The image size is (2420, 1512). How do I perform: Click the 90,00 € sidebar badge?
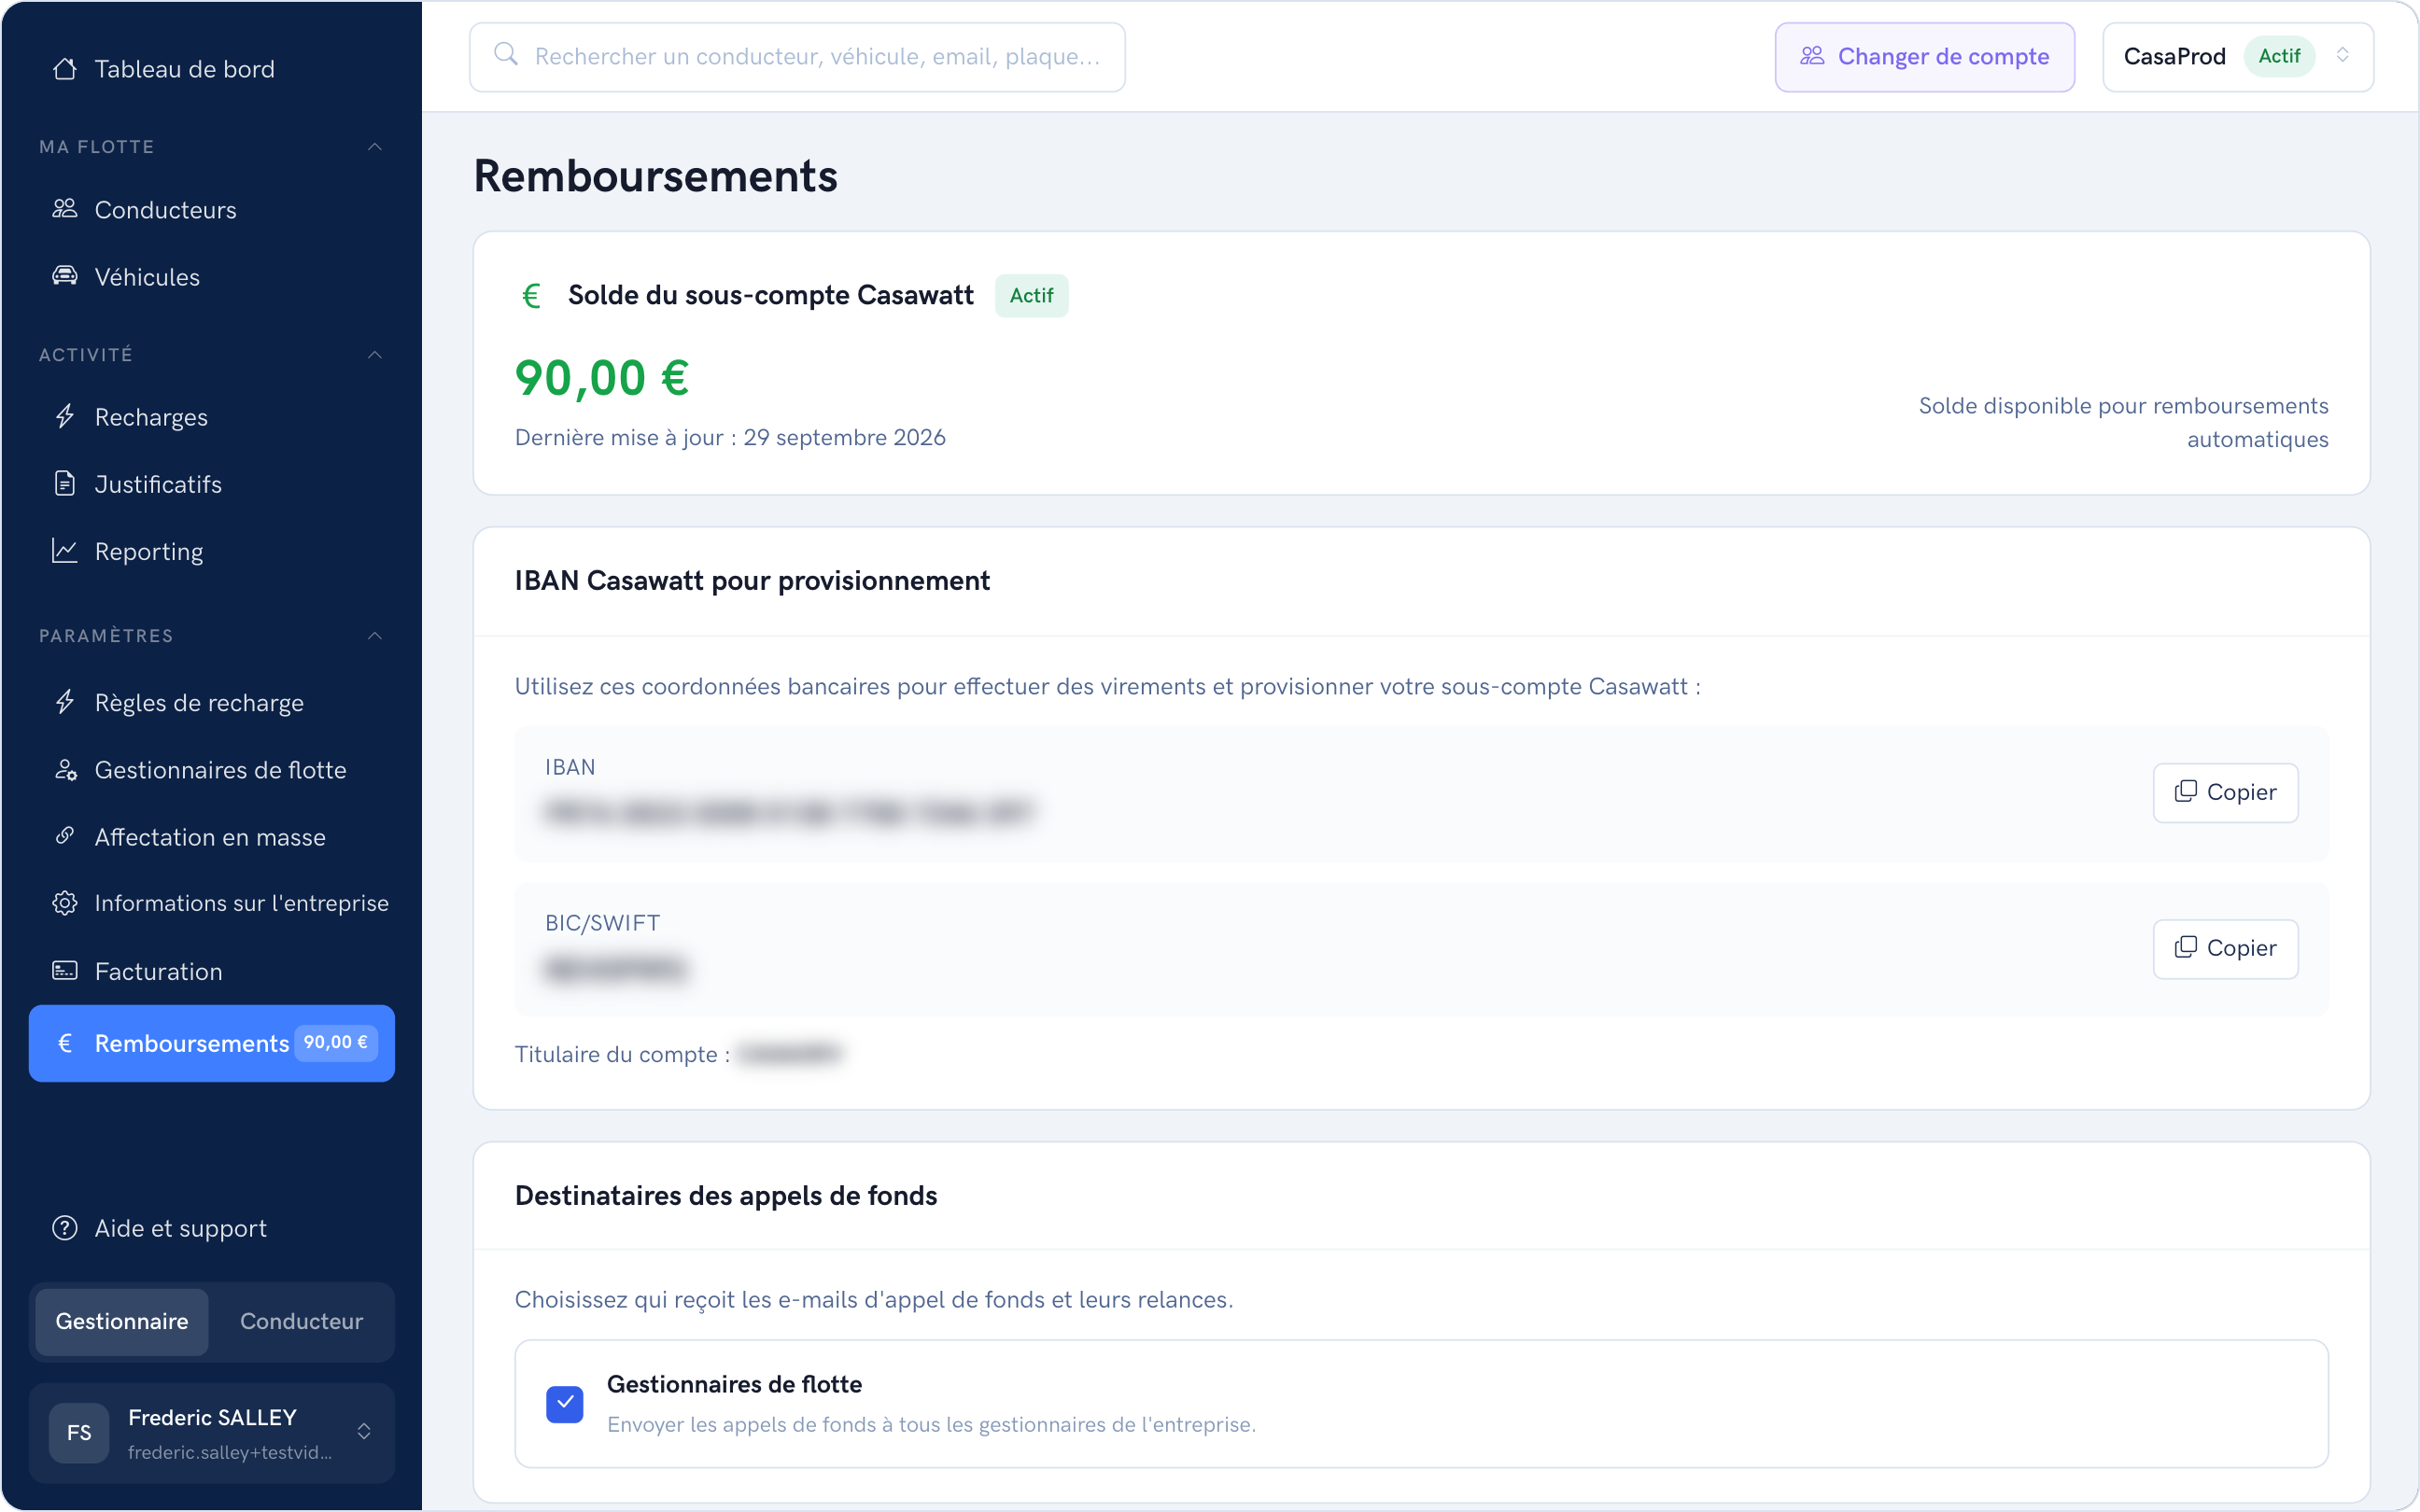point(335,1042)
